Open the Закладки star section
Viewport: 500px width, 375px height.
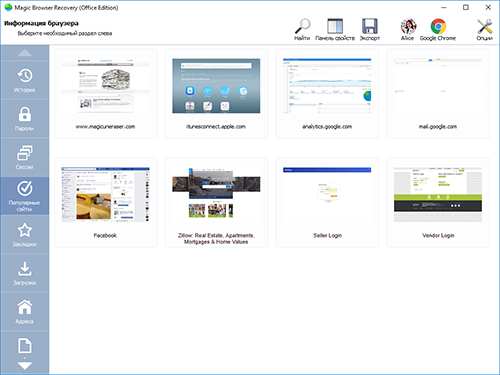pyautogui.click(x=25, y=235)
